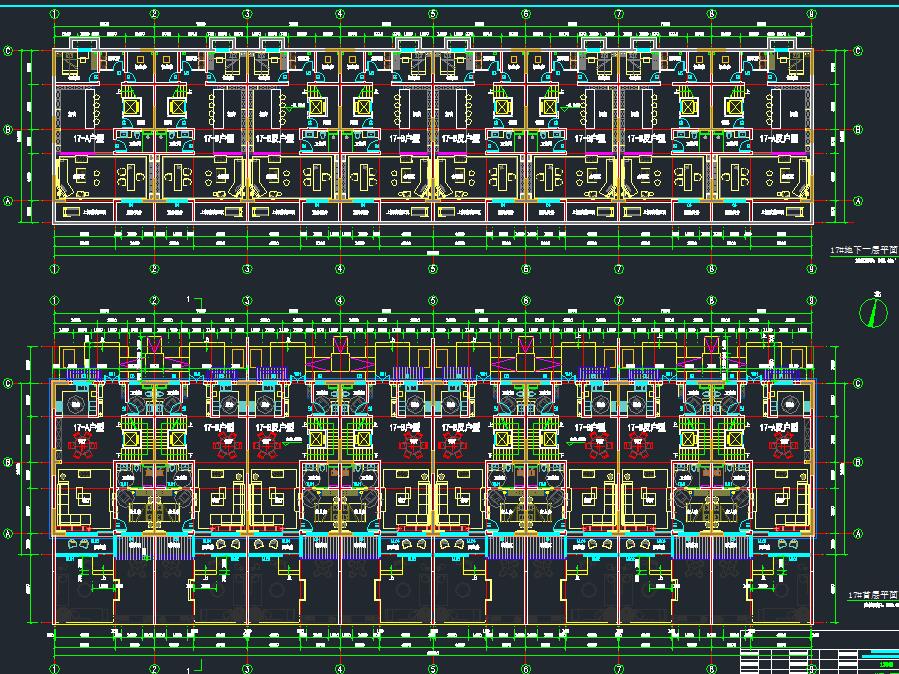Viewport: 899px width, 674px height.
Task: Click grid bubble 1 above the basement plan
Action: pos(55,14)
